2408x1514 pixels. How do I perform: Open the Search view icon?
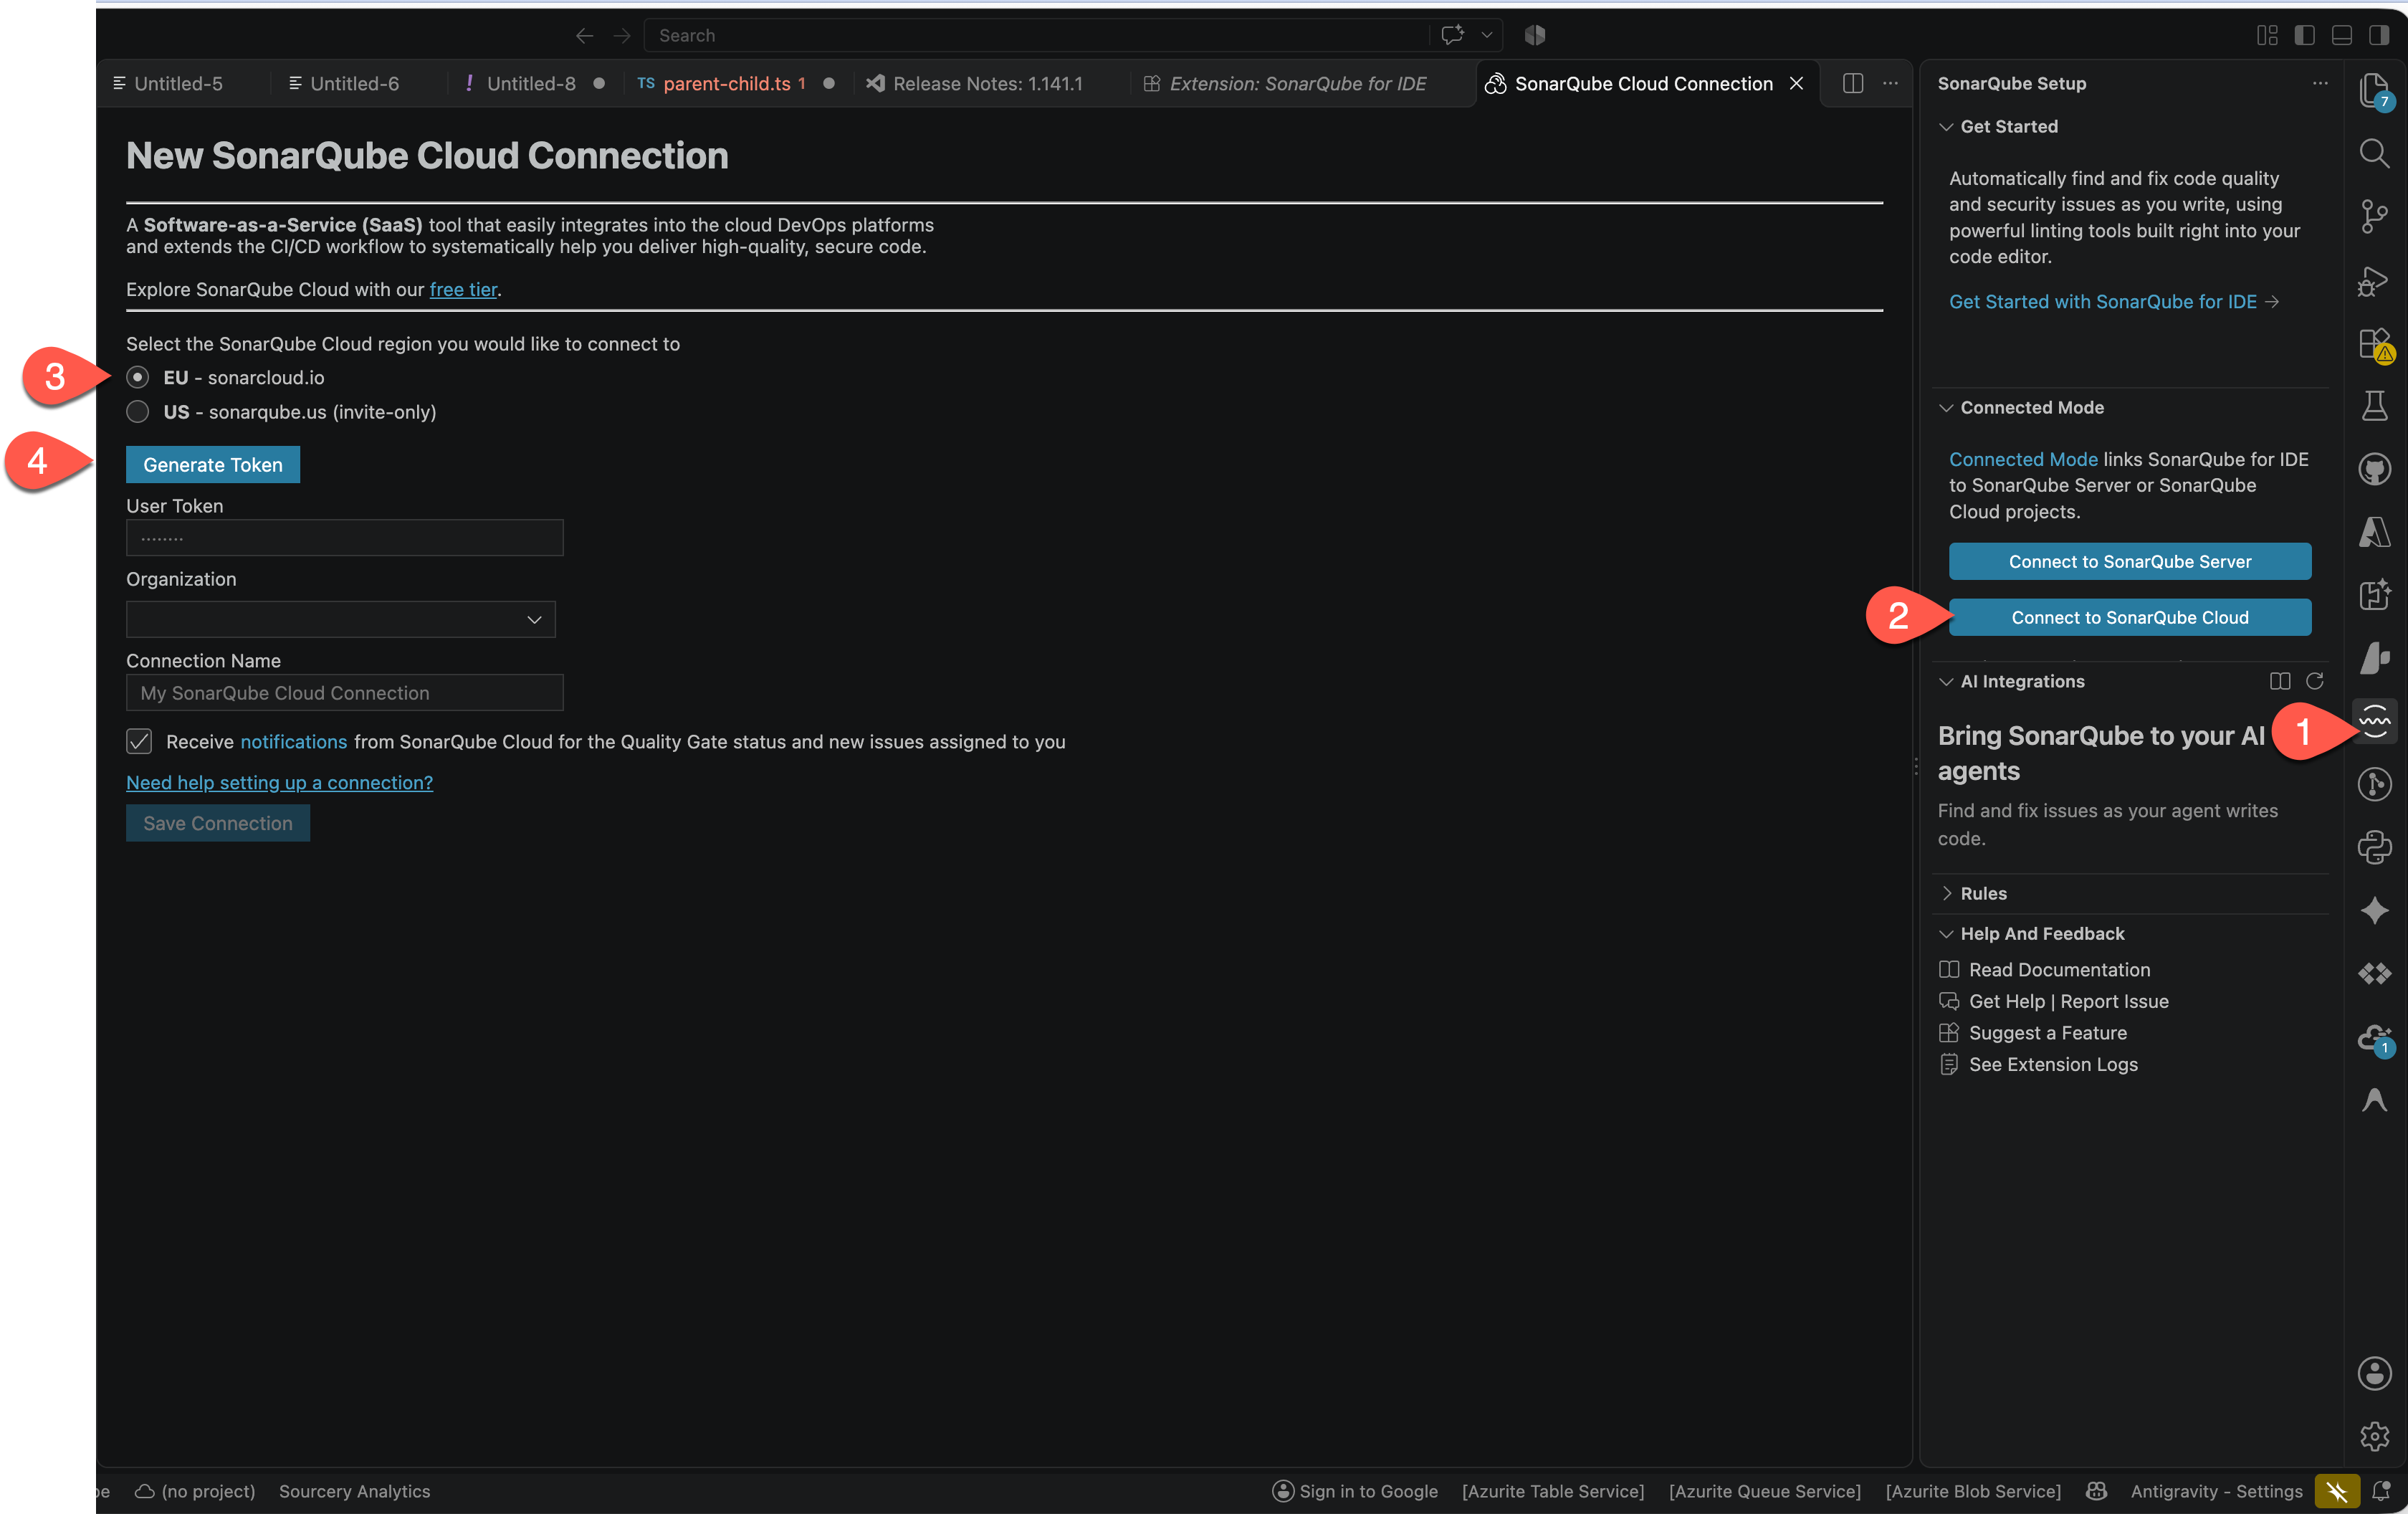click(2374, 153)
